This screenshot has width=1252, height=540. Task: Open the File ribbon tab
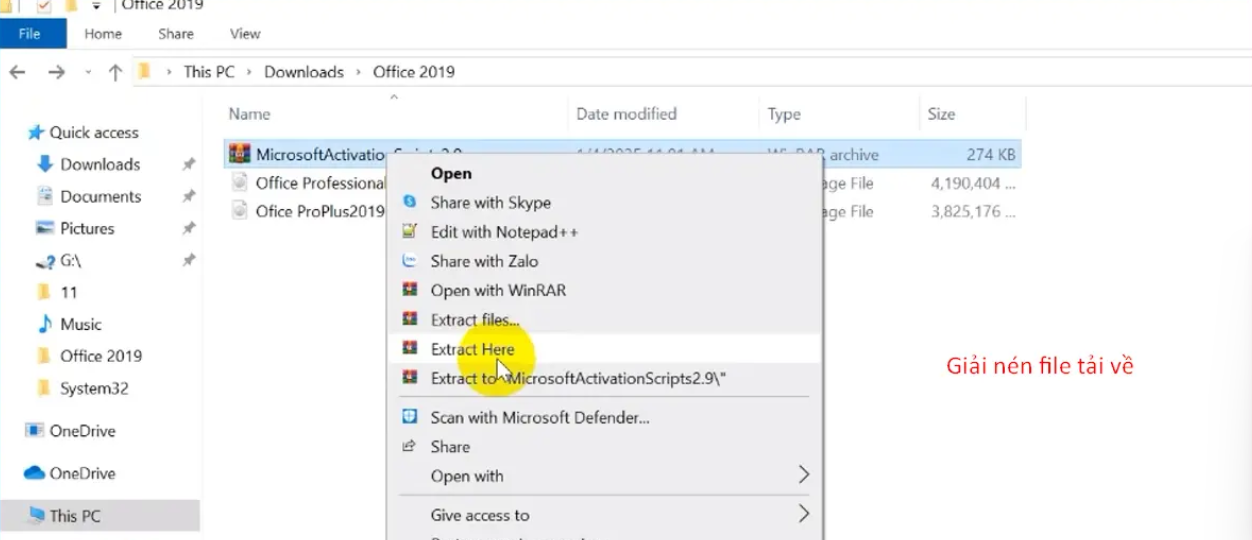click(30, 33)
